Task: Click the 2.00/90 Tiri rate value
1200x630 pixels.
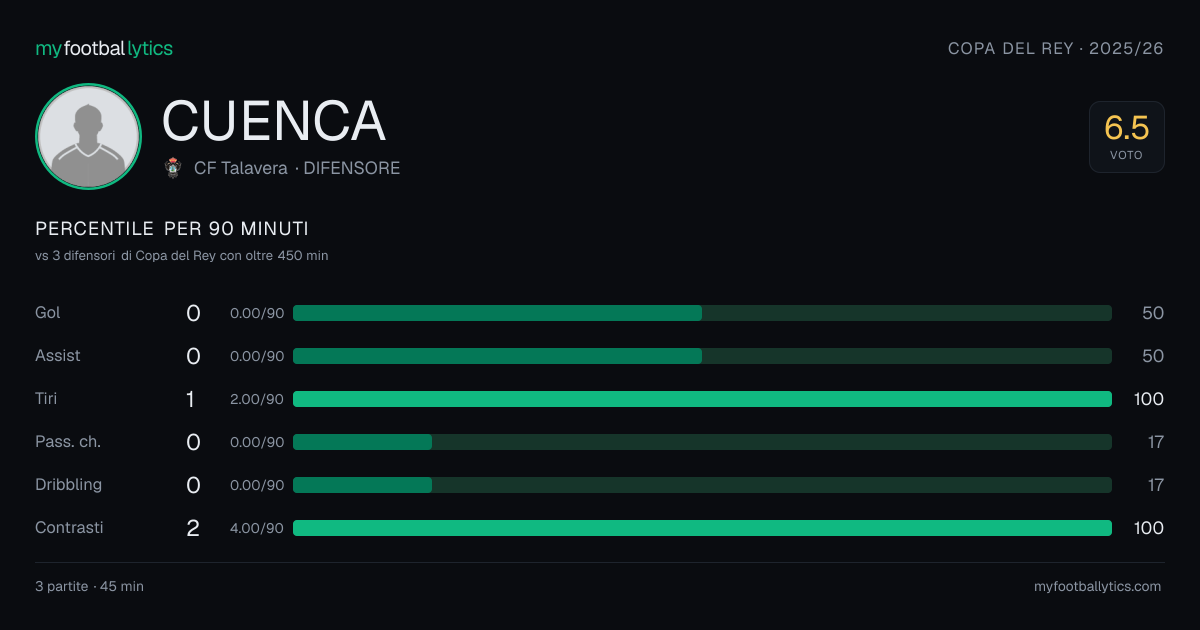Action: click(257, 399)
